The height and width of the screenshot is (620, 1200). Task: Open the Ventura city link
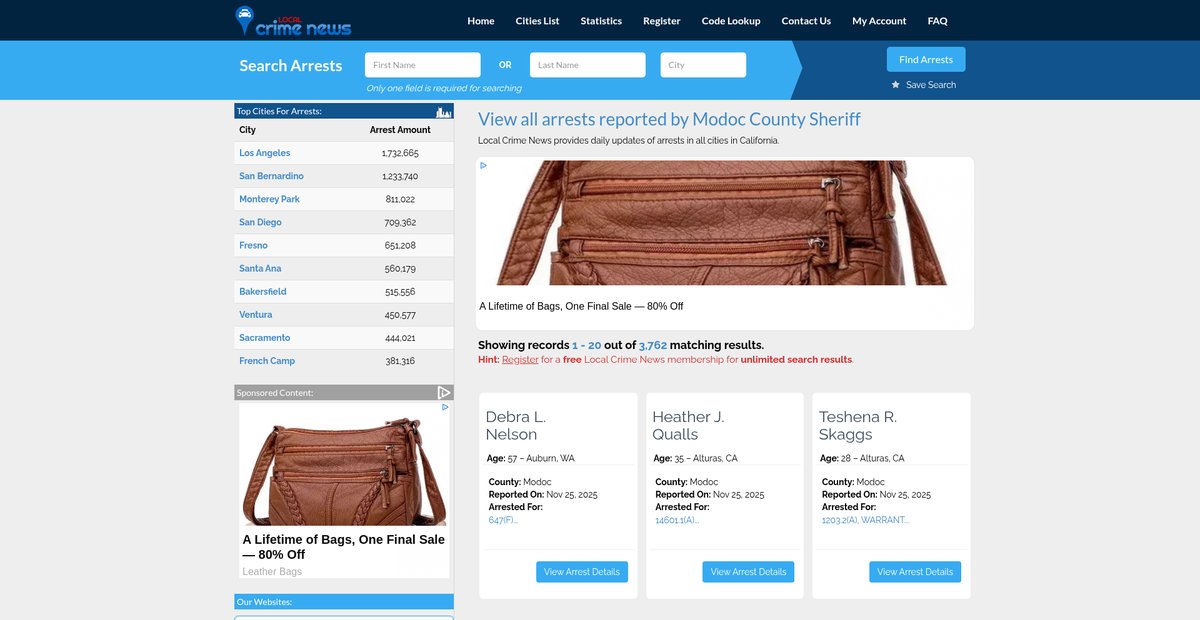pos(256,314)
